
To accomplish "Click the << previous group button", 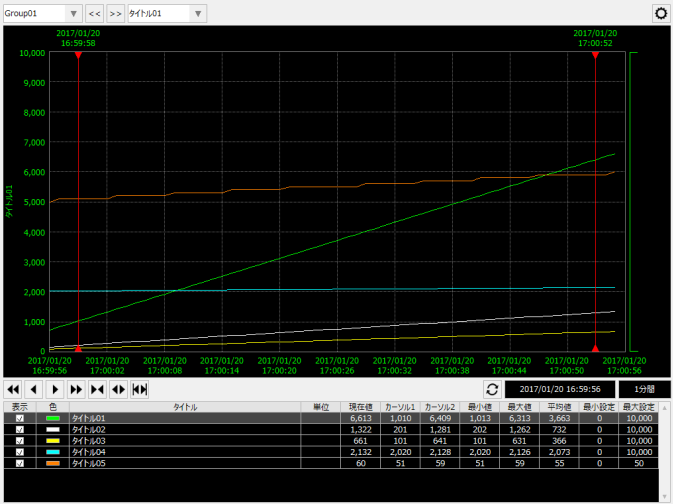I will [x=94, y=14].
